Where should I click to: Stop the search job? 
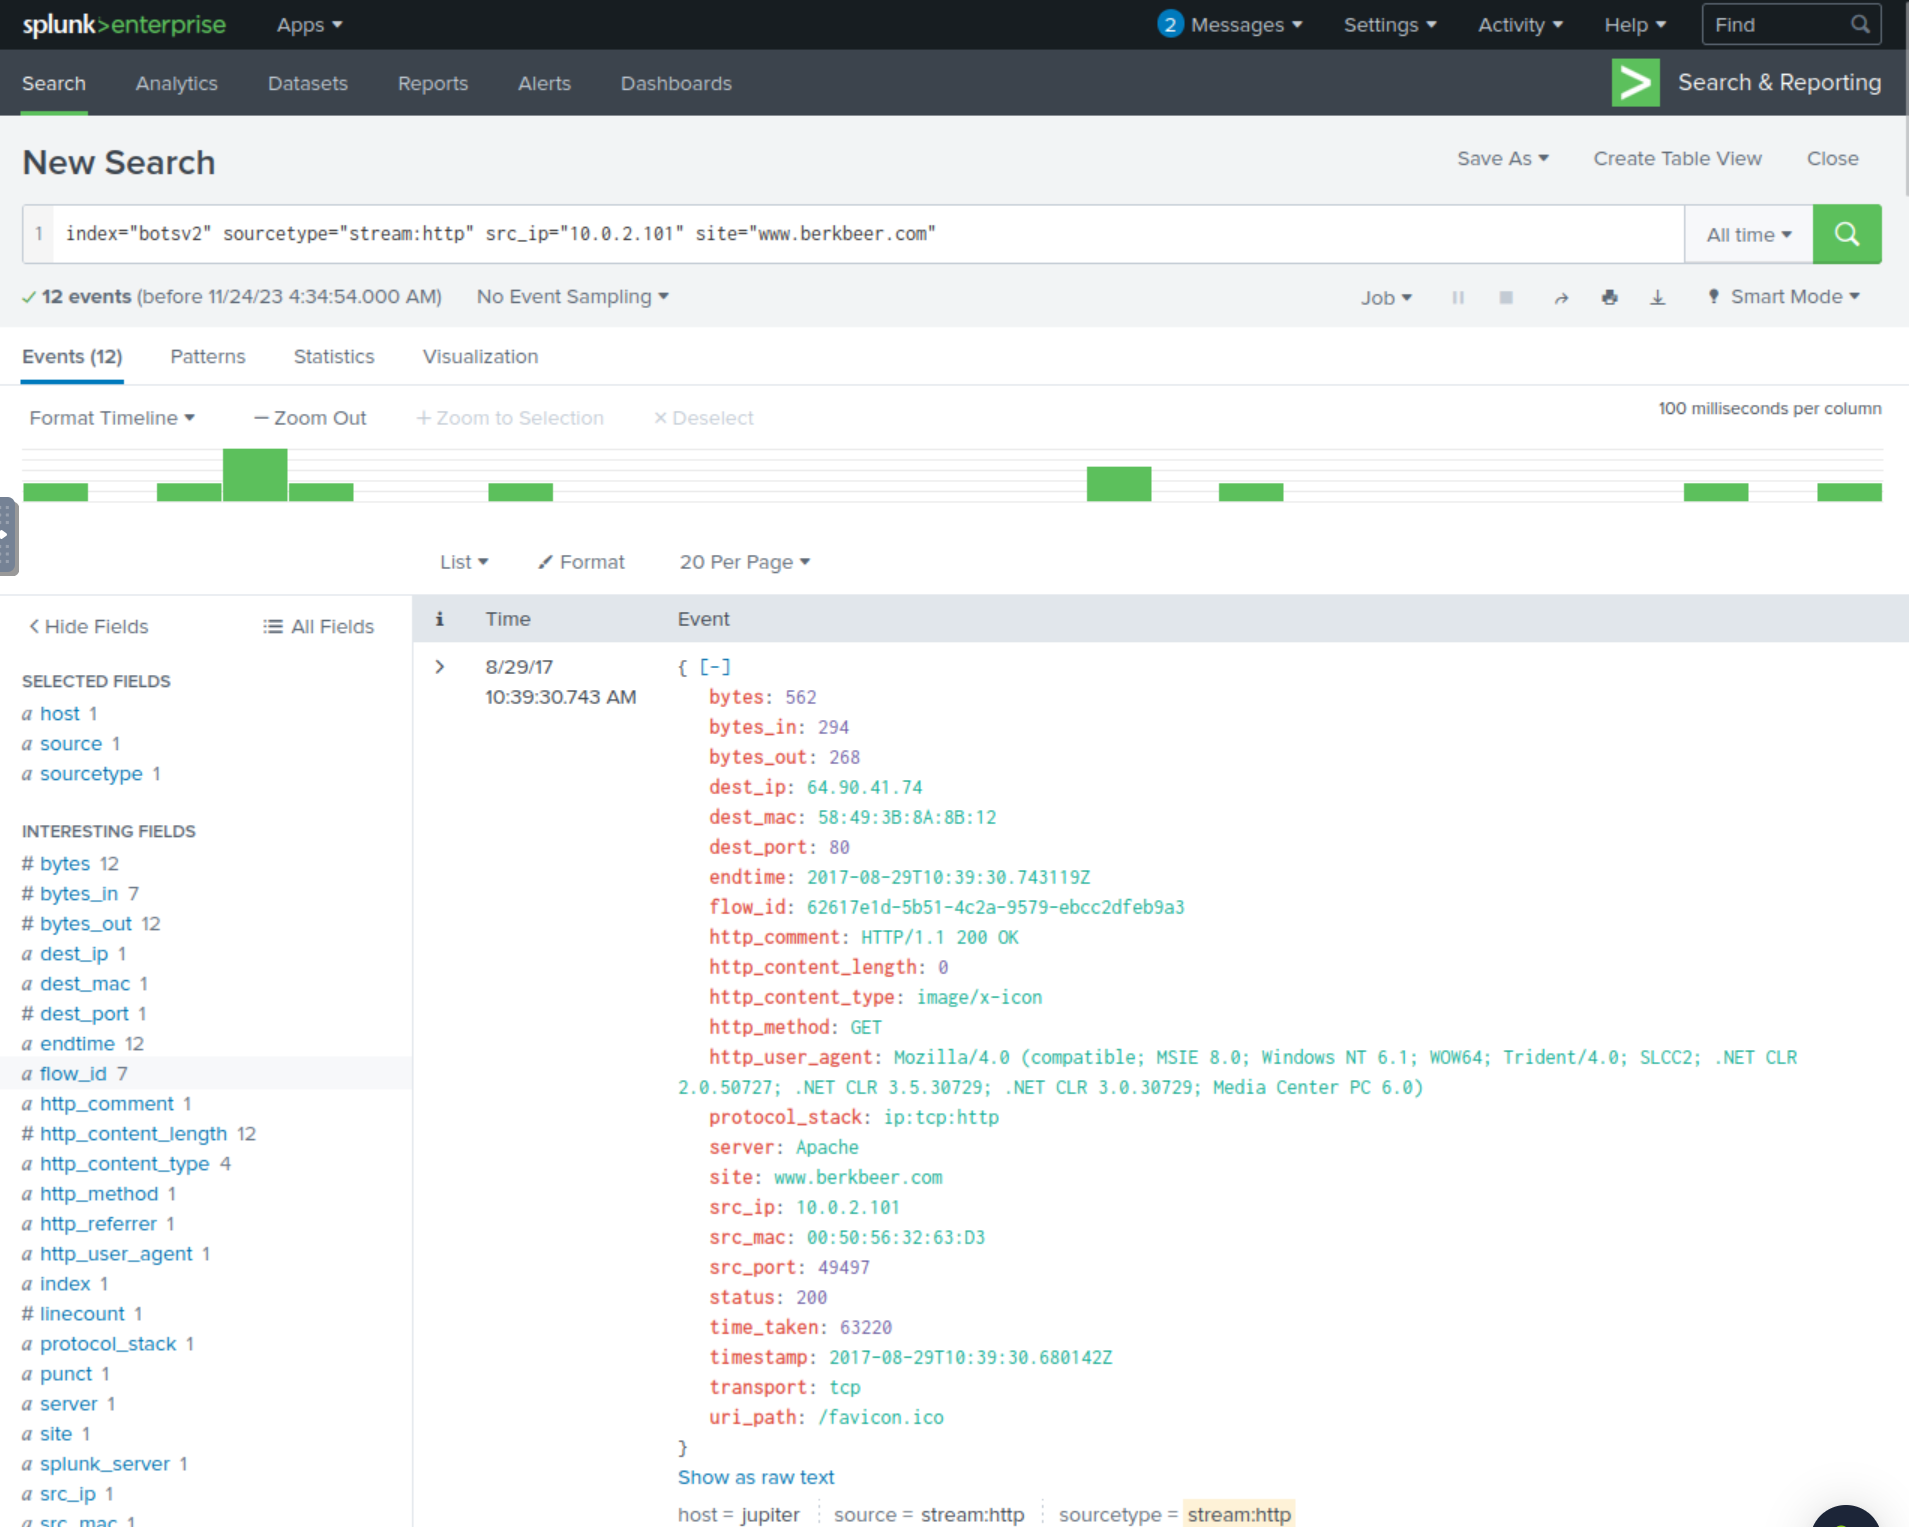pyautogui.click(x=1506, y=297)
